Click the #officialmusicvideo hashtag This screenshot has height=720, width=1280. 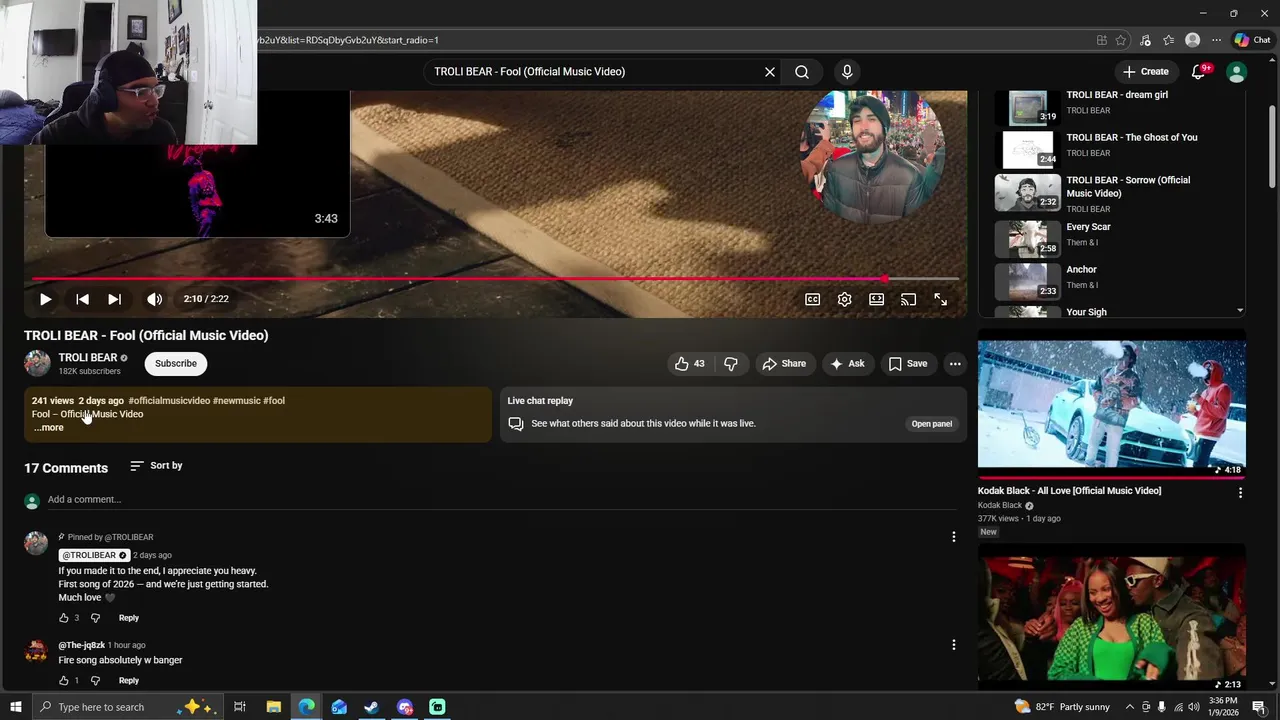pos(169,401)
